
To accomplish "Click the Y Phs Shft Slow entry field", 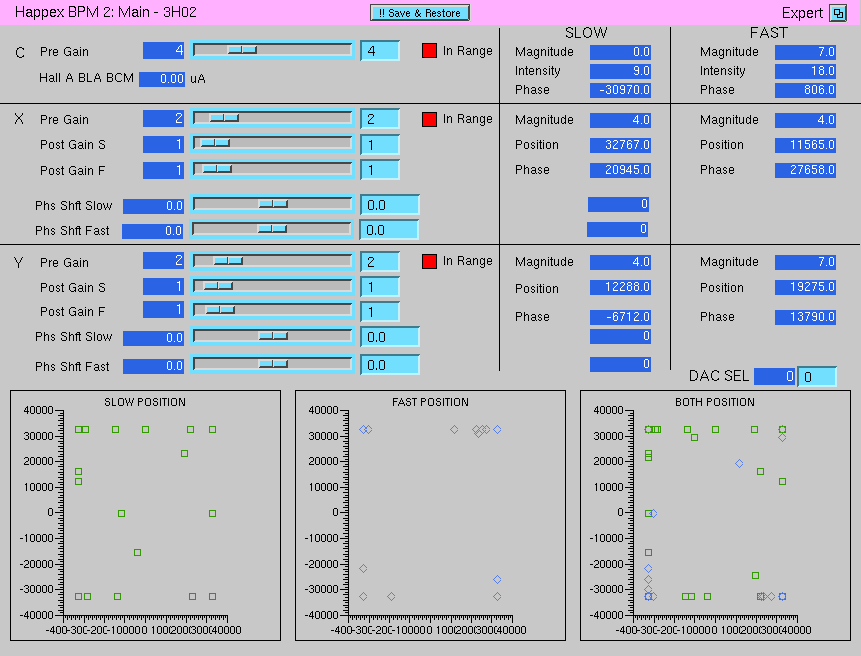I will (x=390, y=337).
